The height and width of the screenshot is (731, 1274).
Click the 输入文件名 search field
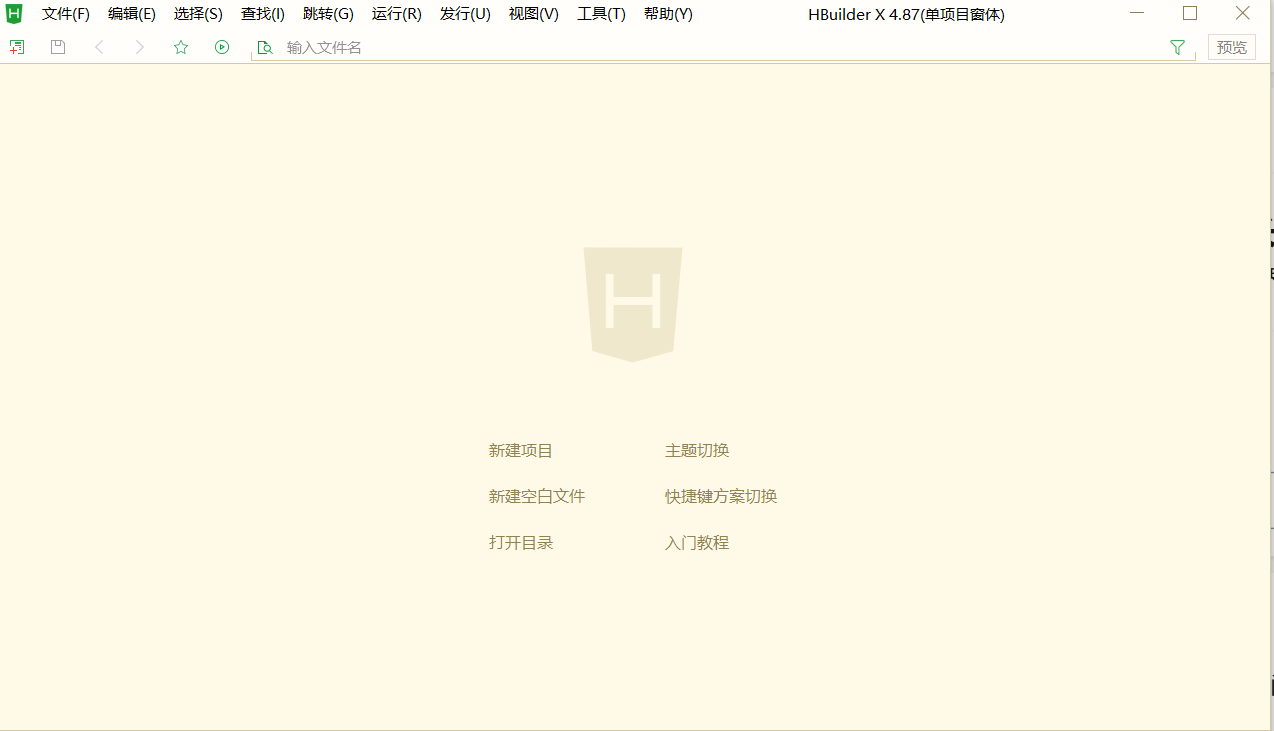(700, 48)
